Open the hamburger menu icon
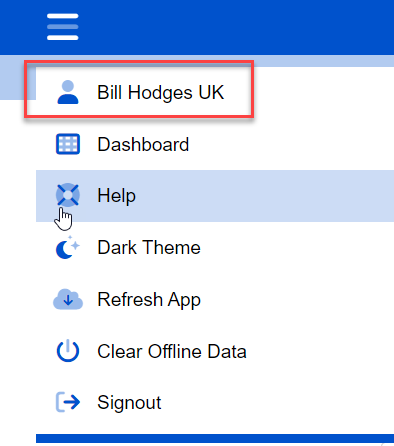The height and width of the screenshot is (446, 394). [x=63, y=27]
